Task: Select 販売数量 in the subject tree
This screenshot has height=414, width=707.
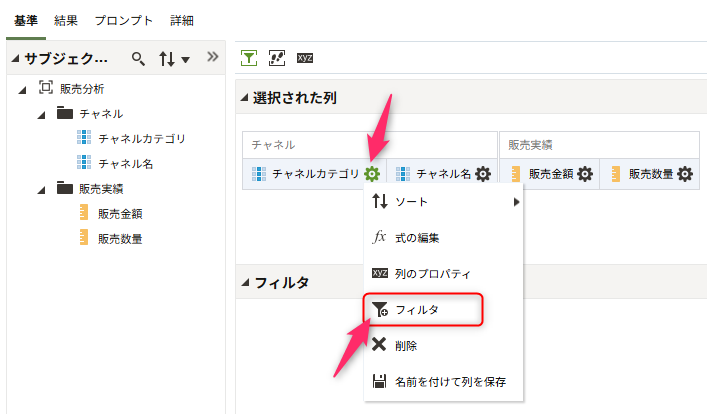Action: 120,238
